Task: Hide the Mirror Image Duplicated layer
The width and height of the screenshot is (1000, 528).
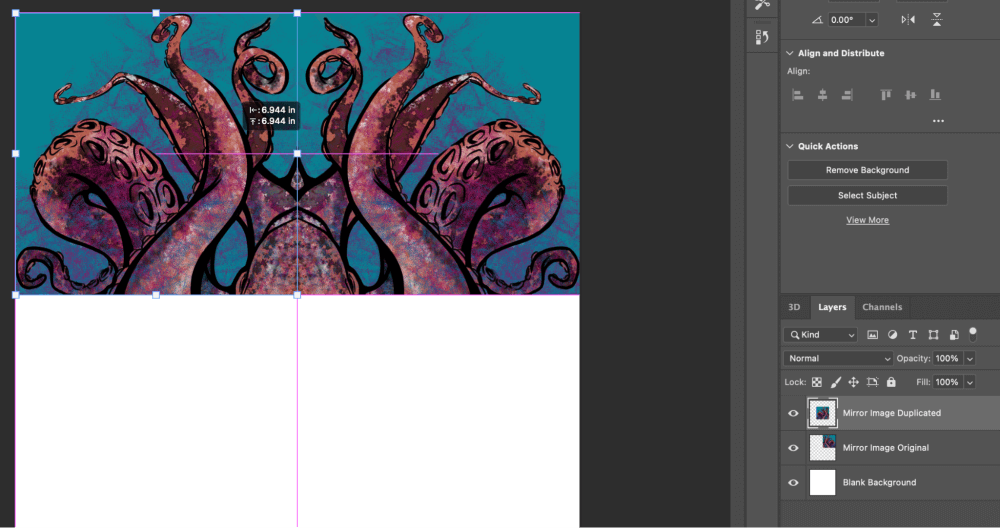Action: [794, 413]
